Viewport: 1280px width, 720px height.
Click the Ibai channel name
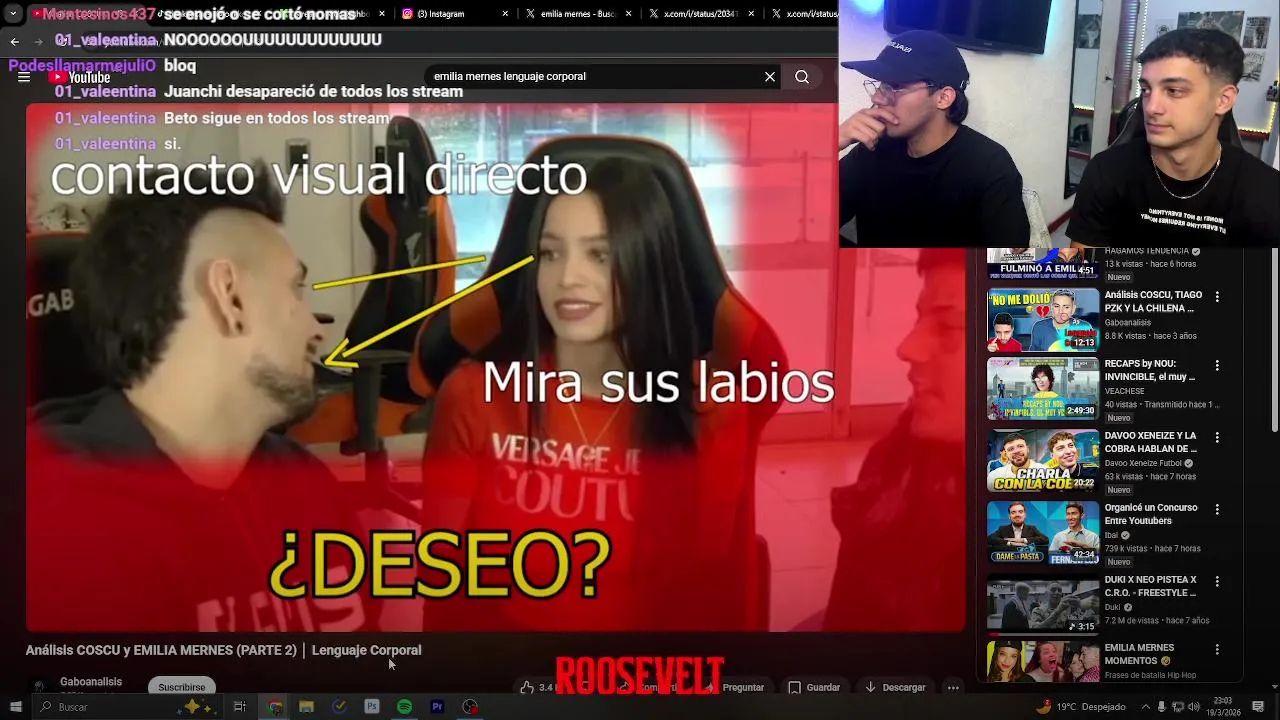[x=1111, y=535]
